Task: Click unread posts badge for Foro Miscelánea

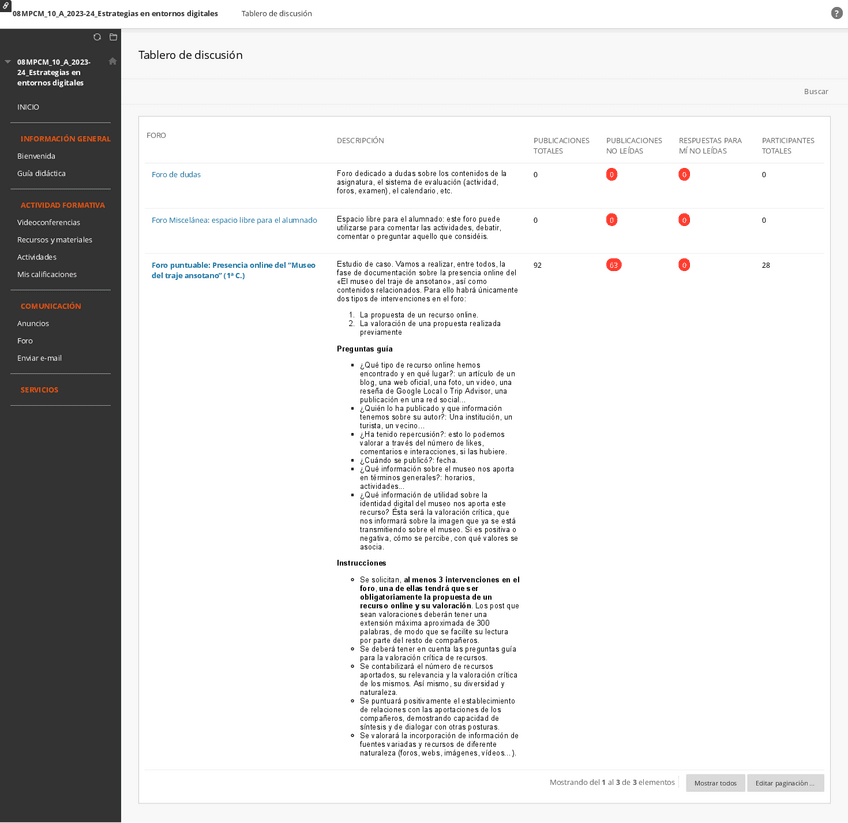Action: (611, 220)
